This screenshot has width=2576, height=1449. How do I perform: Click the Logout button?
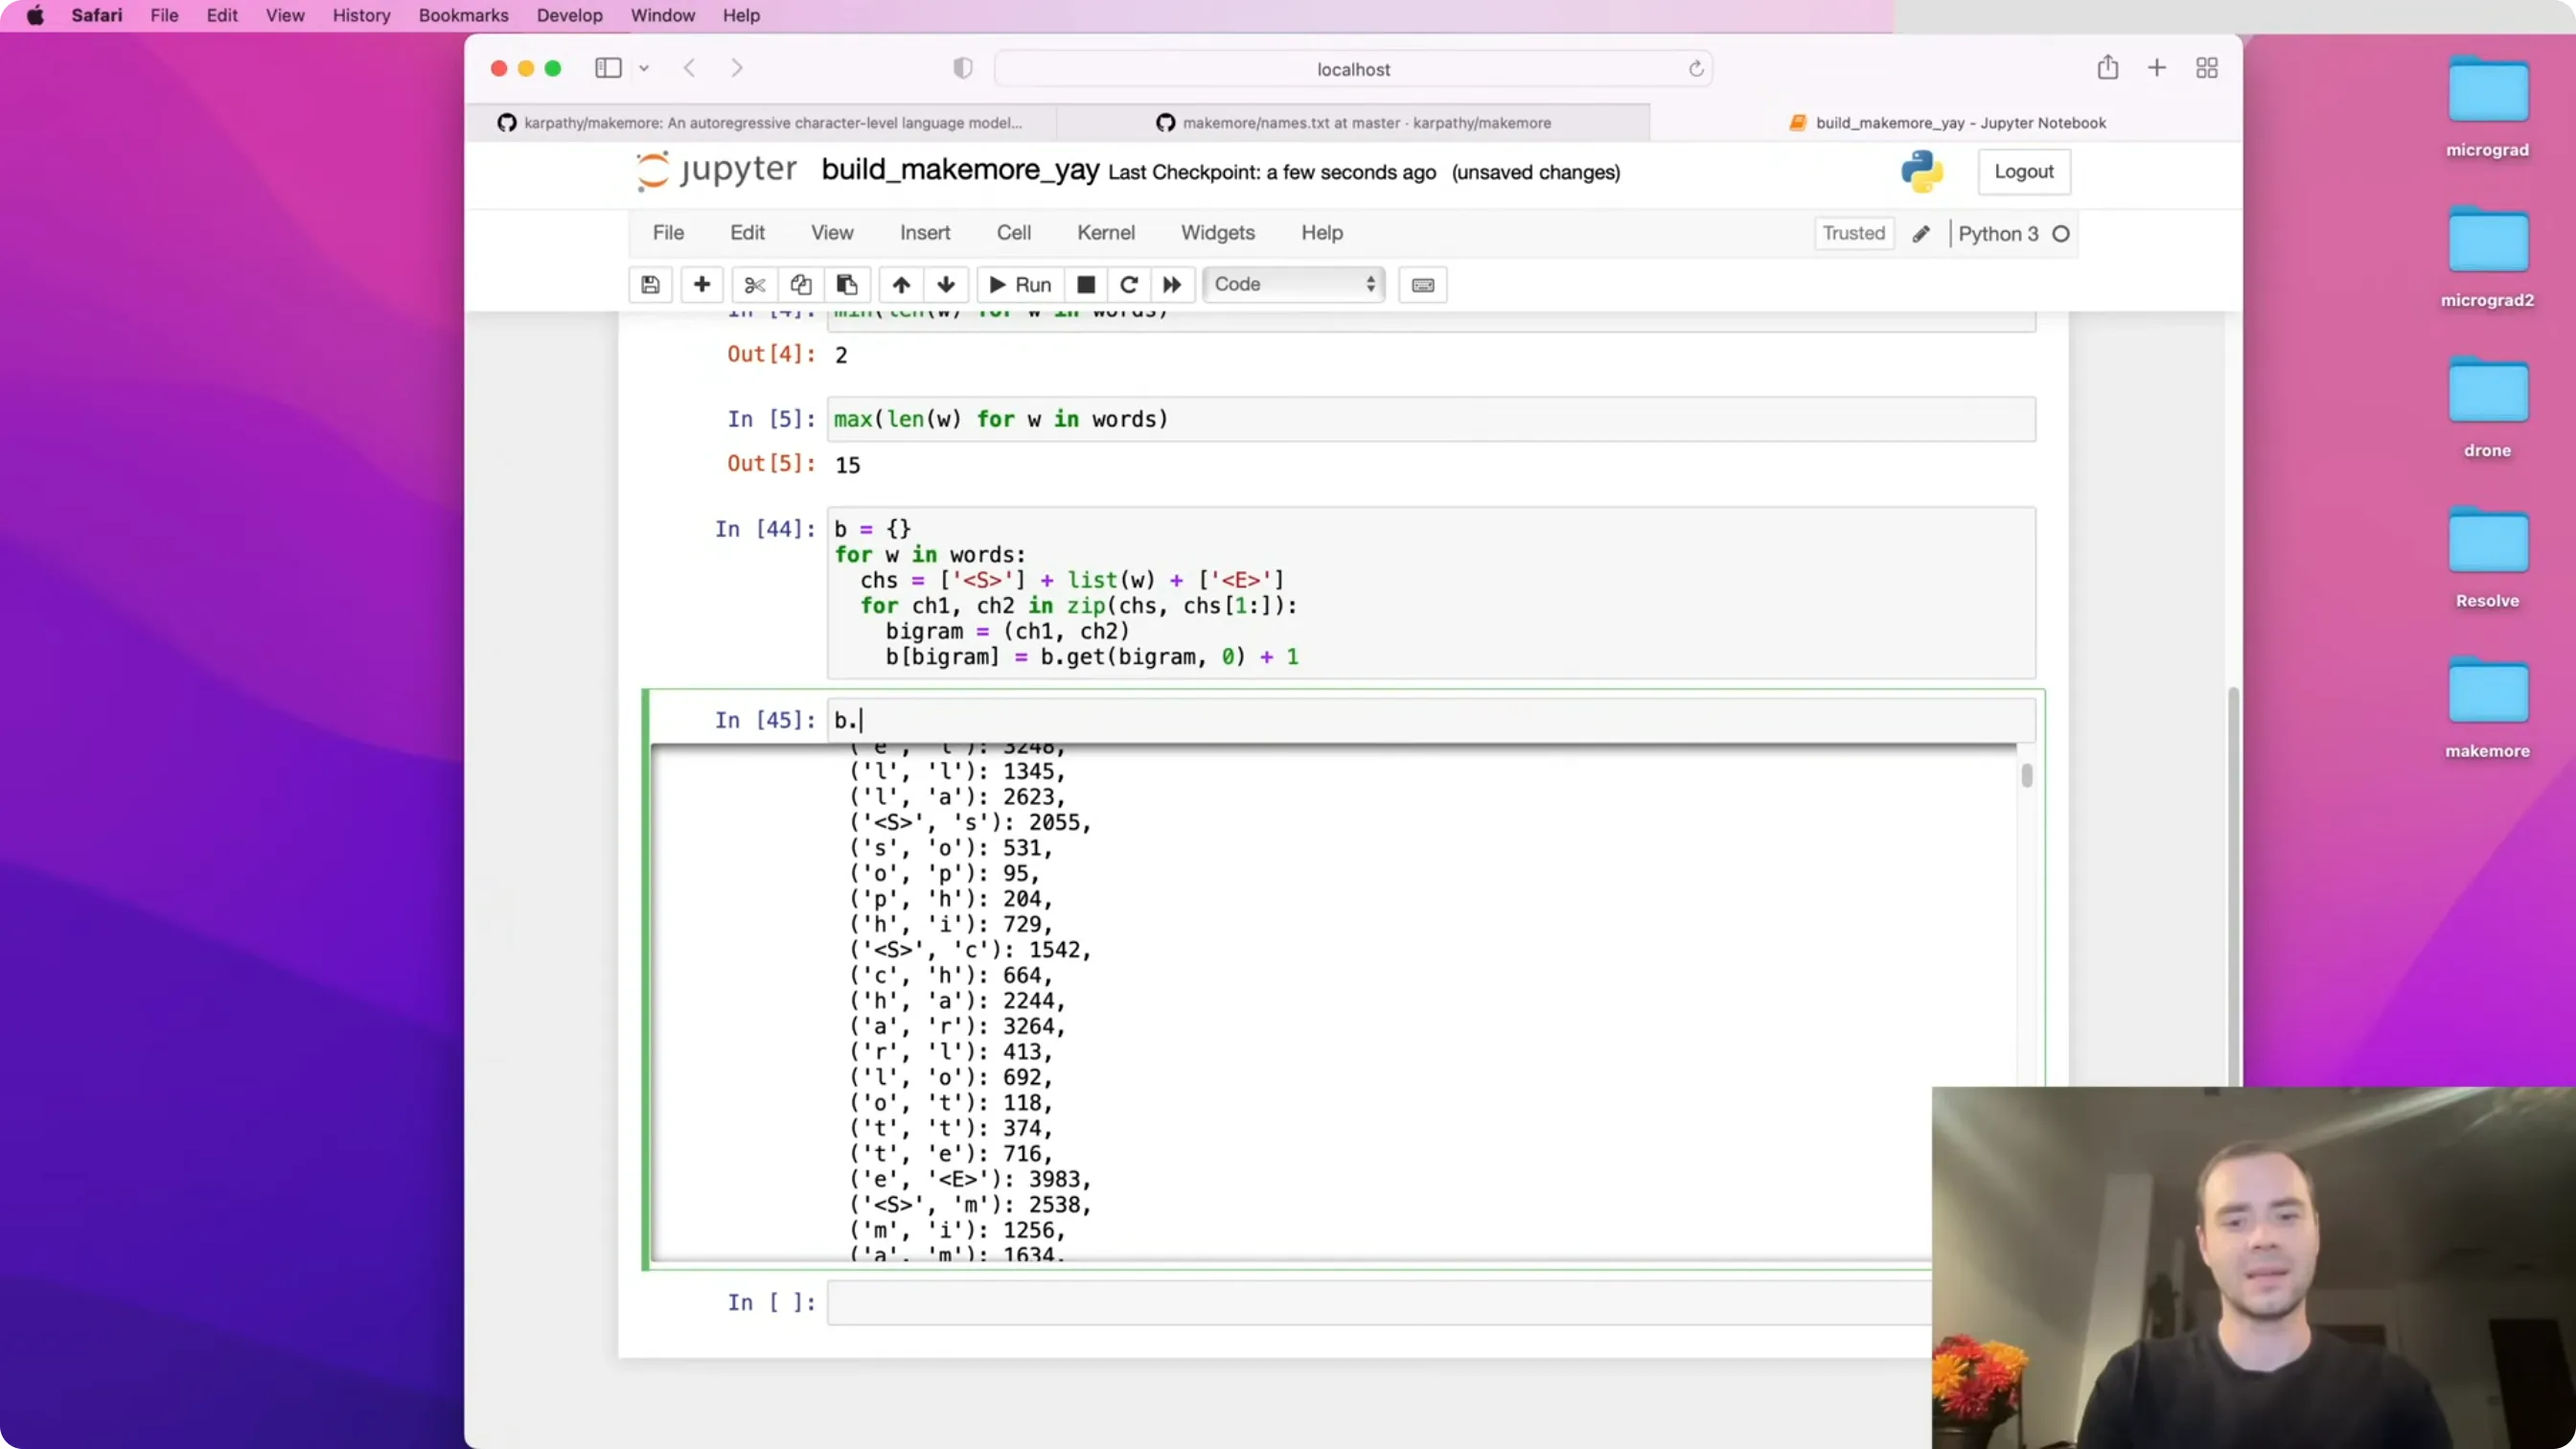(x=2024, y=172)
